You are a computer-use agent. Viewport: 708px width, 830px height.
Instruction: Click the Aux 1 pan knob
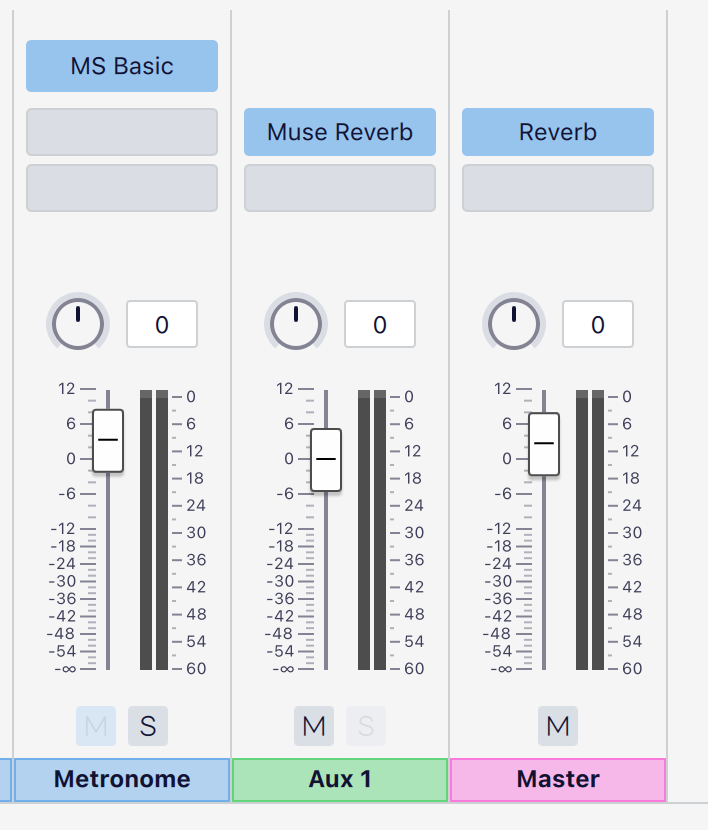click(x=295, y=324)
